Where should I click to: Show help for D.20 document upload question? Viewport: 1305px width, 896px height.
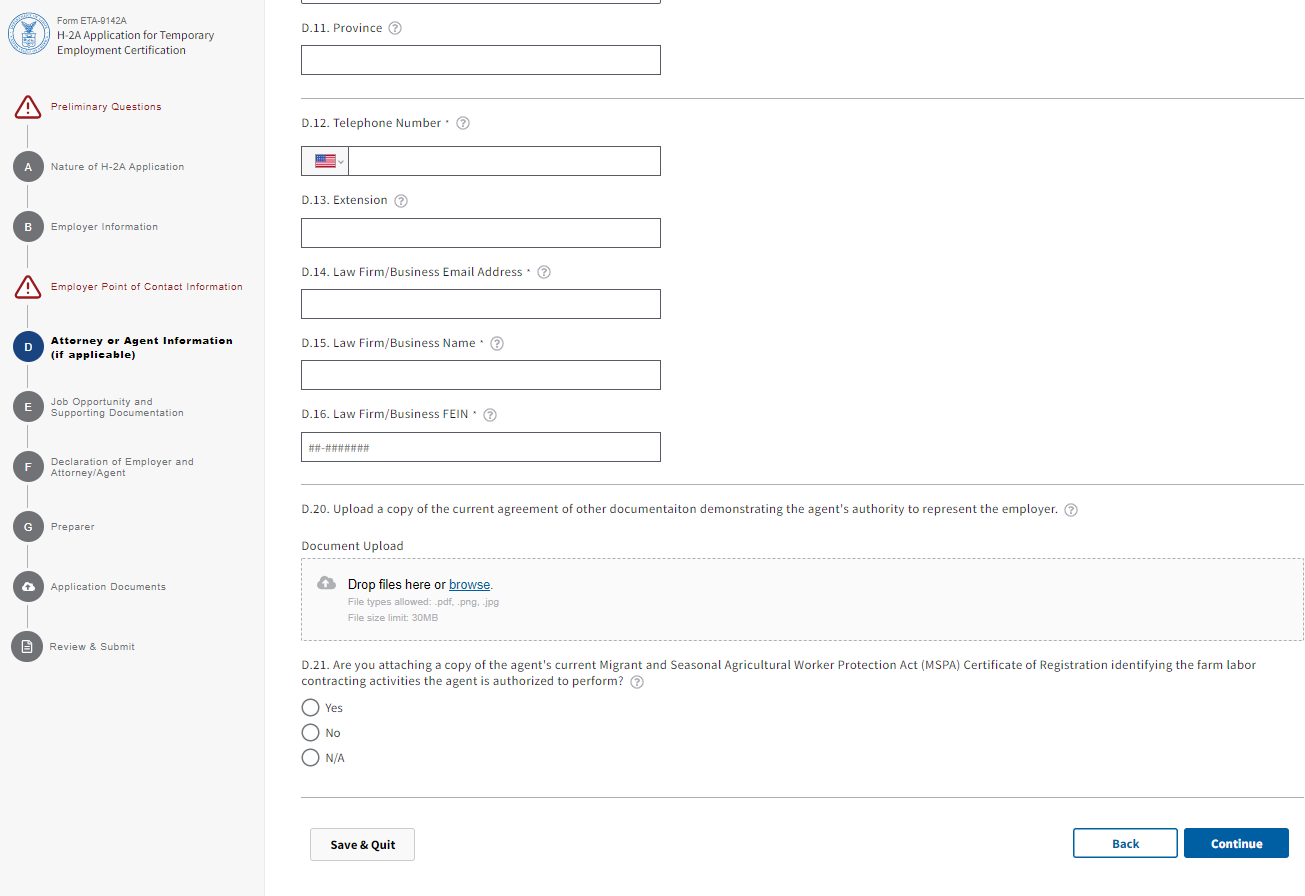click(x=1071, y=510)
